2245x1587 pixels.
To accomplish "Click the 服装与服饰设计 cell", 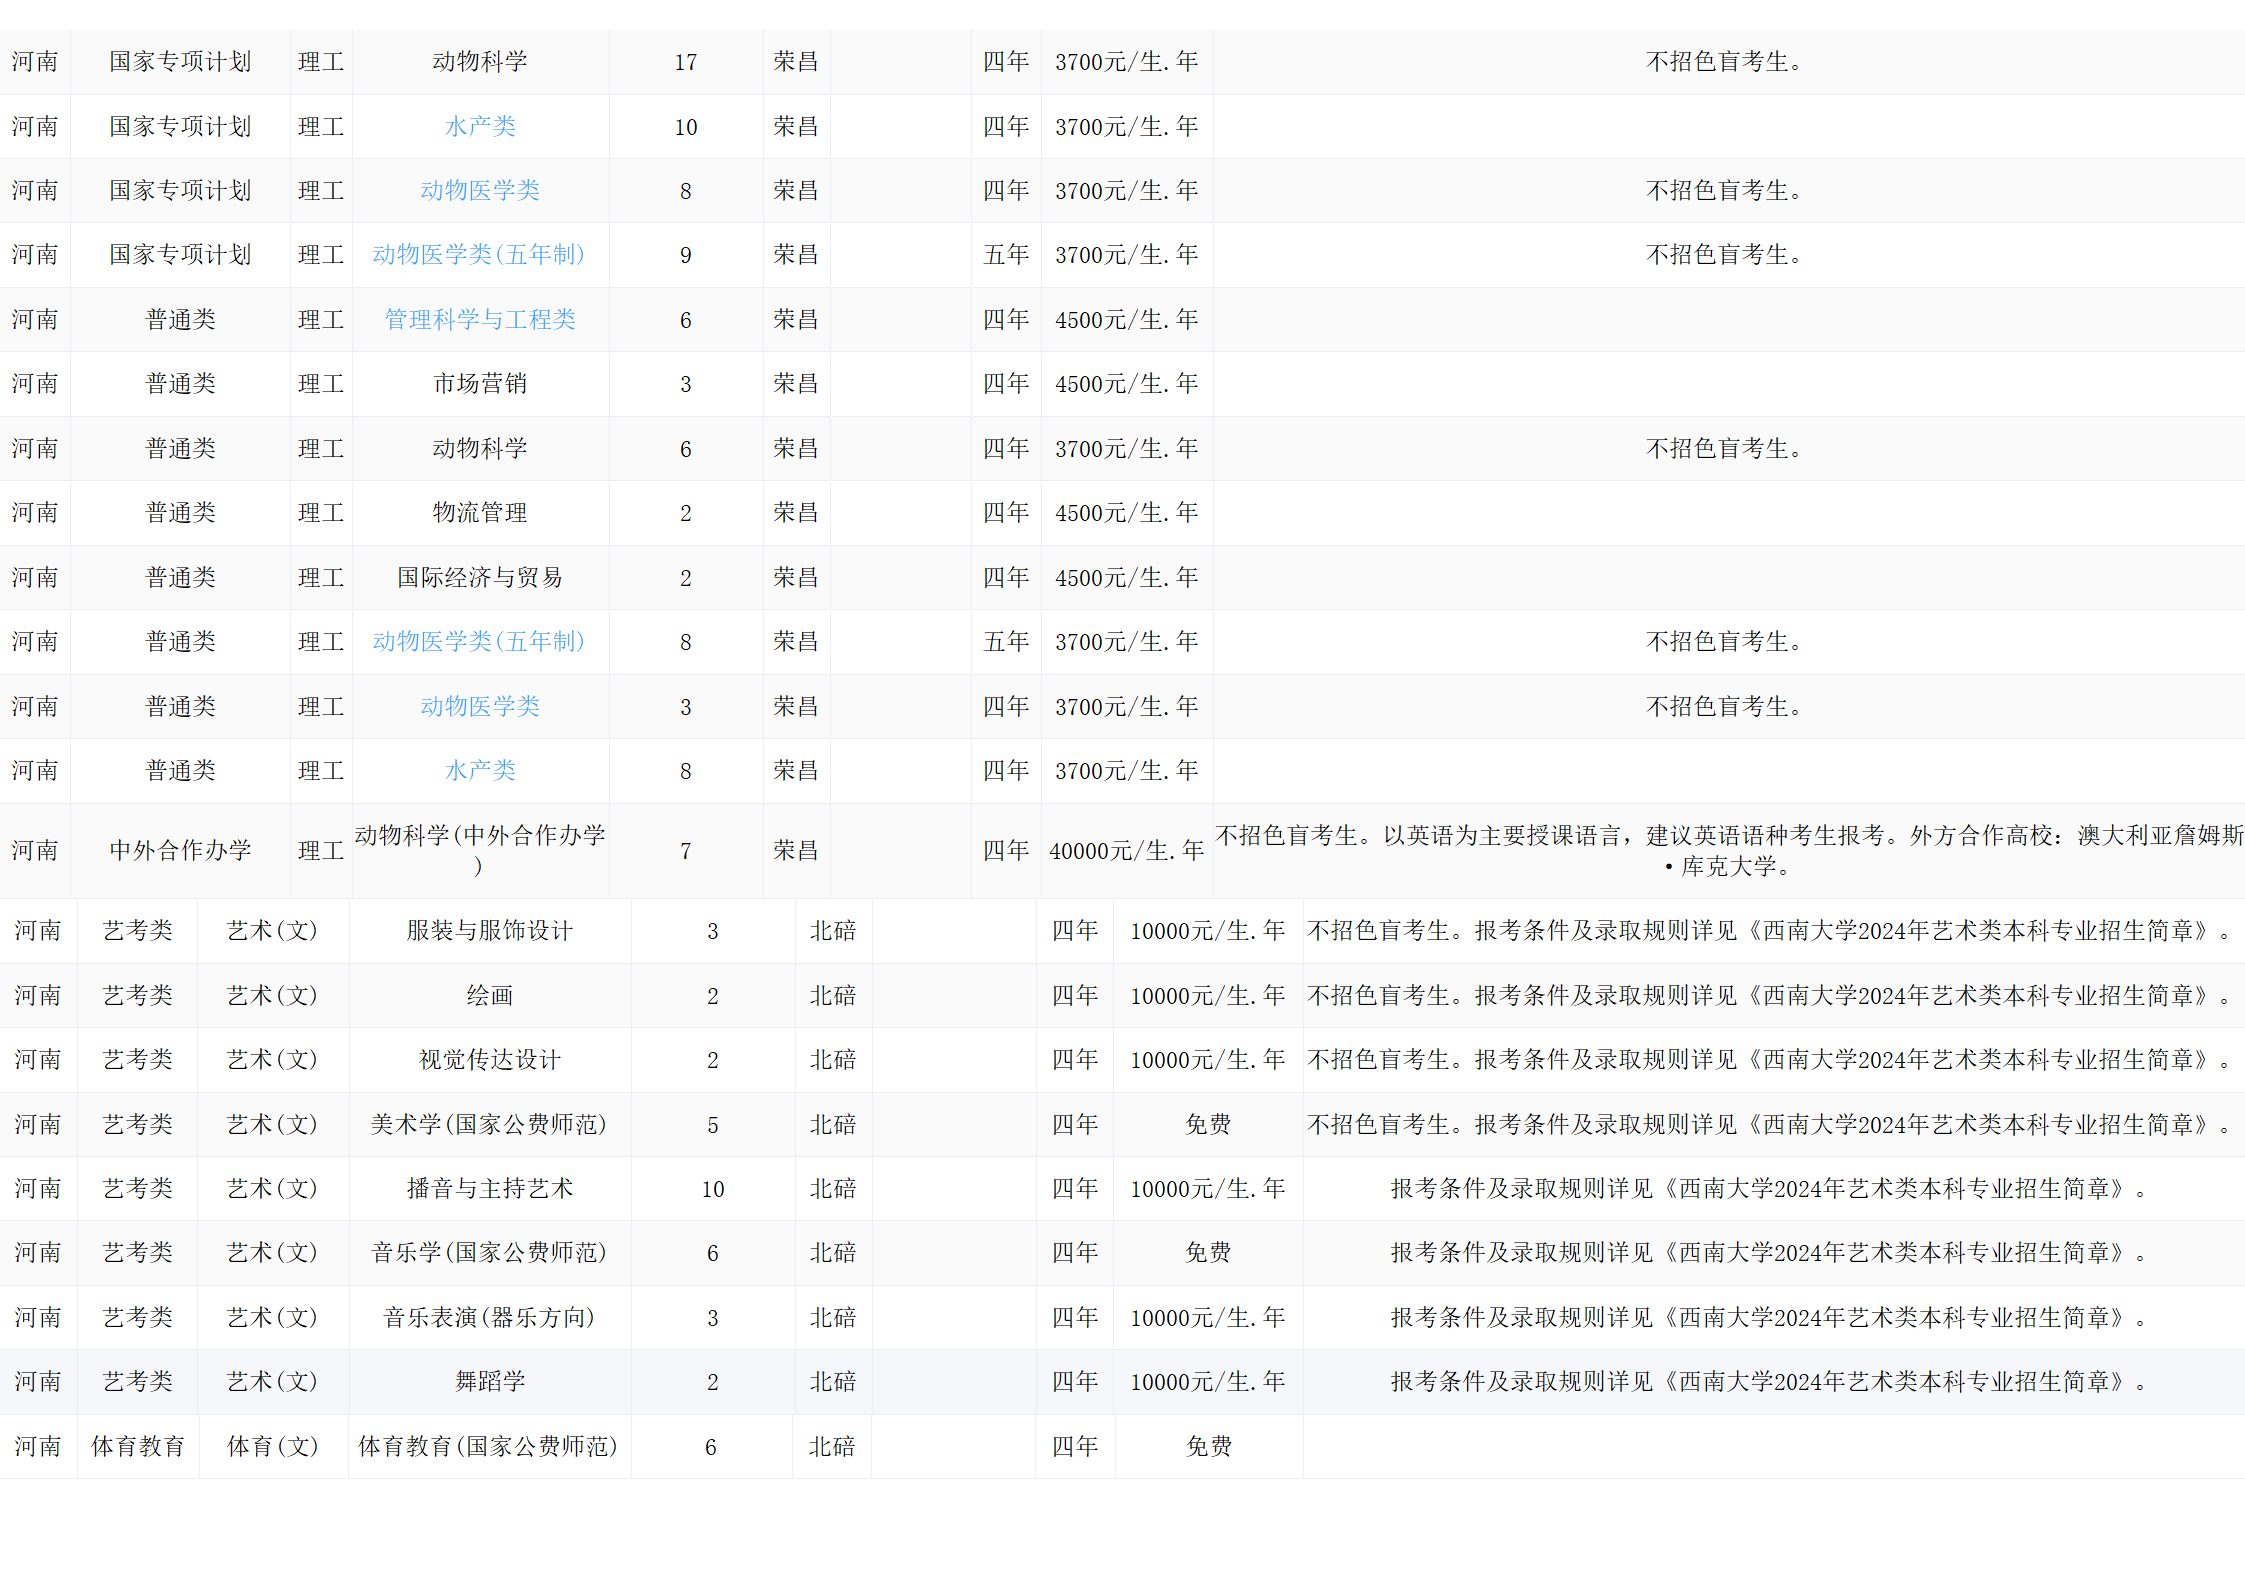I will click(490, 931).
